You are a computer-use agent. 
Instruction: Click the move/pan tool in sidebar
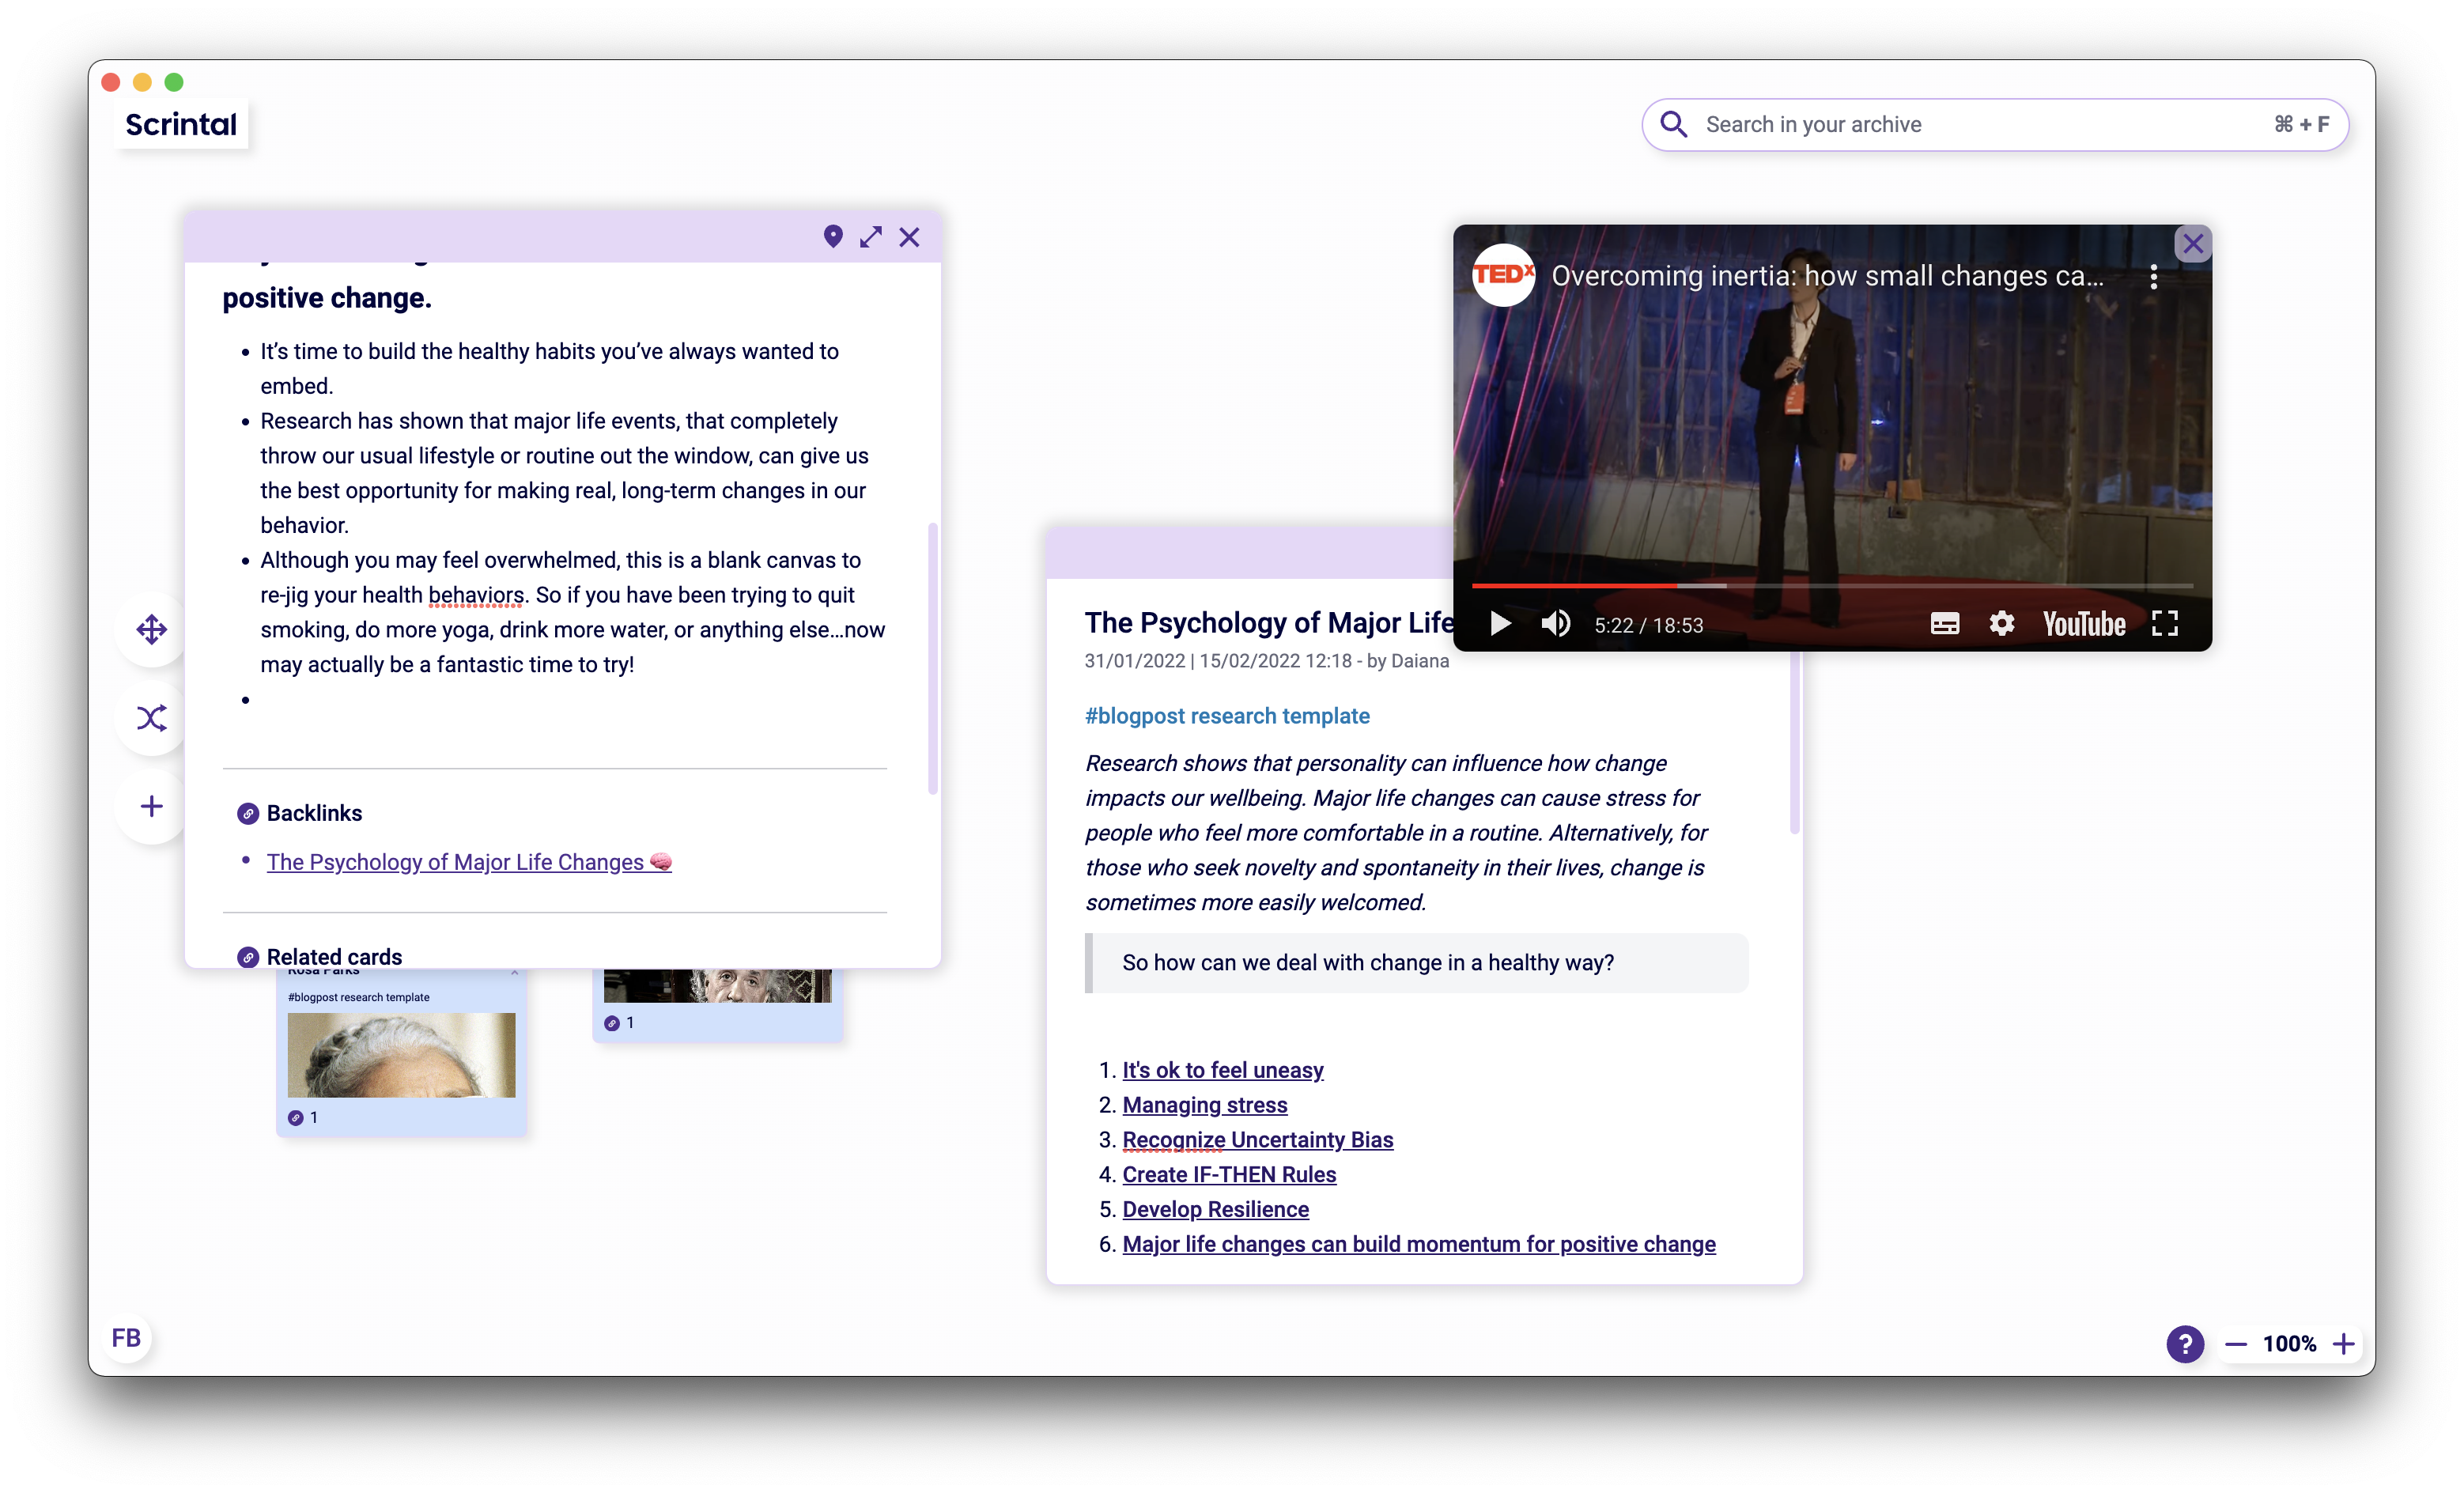152,629
